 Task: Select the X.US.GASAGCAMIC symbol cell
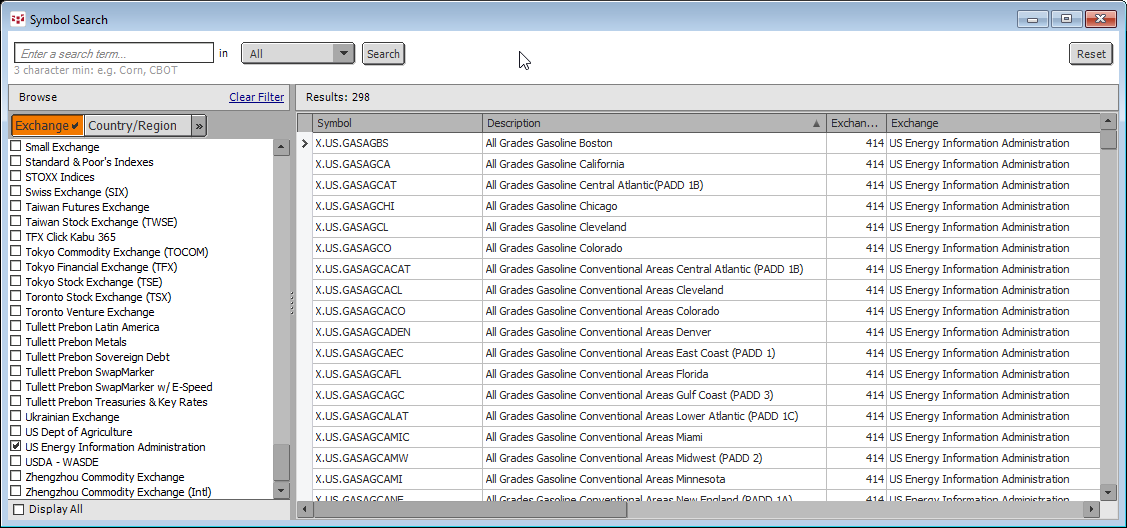tap(397, 437)
